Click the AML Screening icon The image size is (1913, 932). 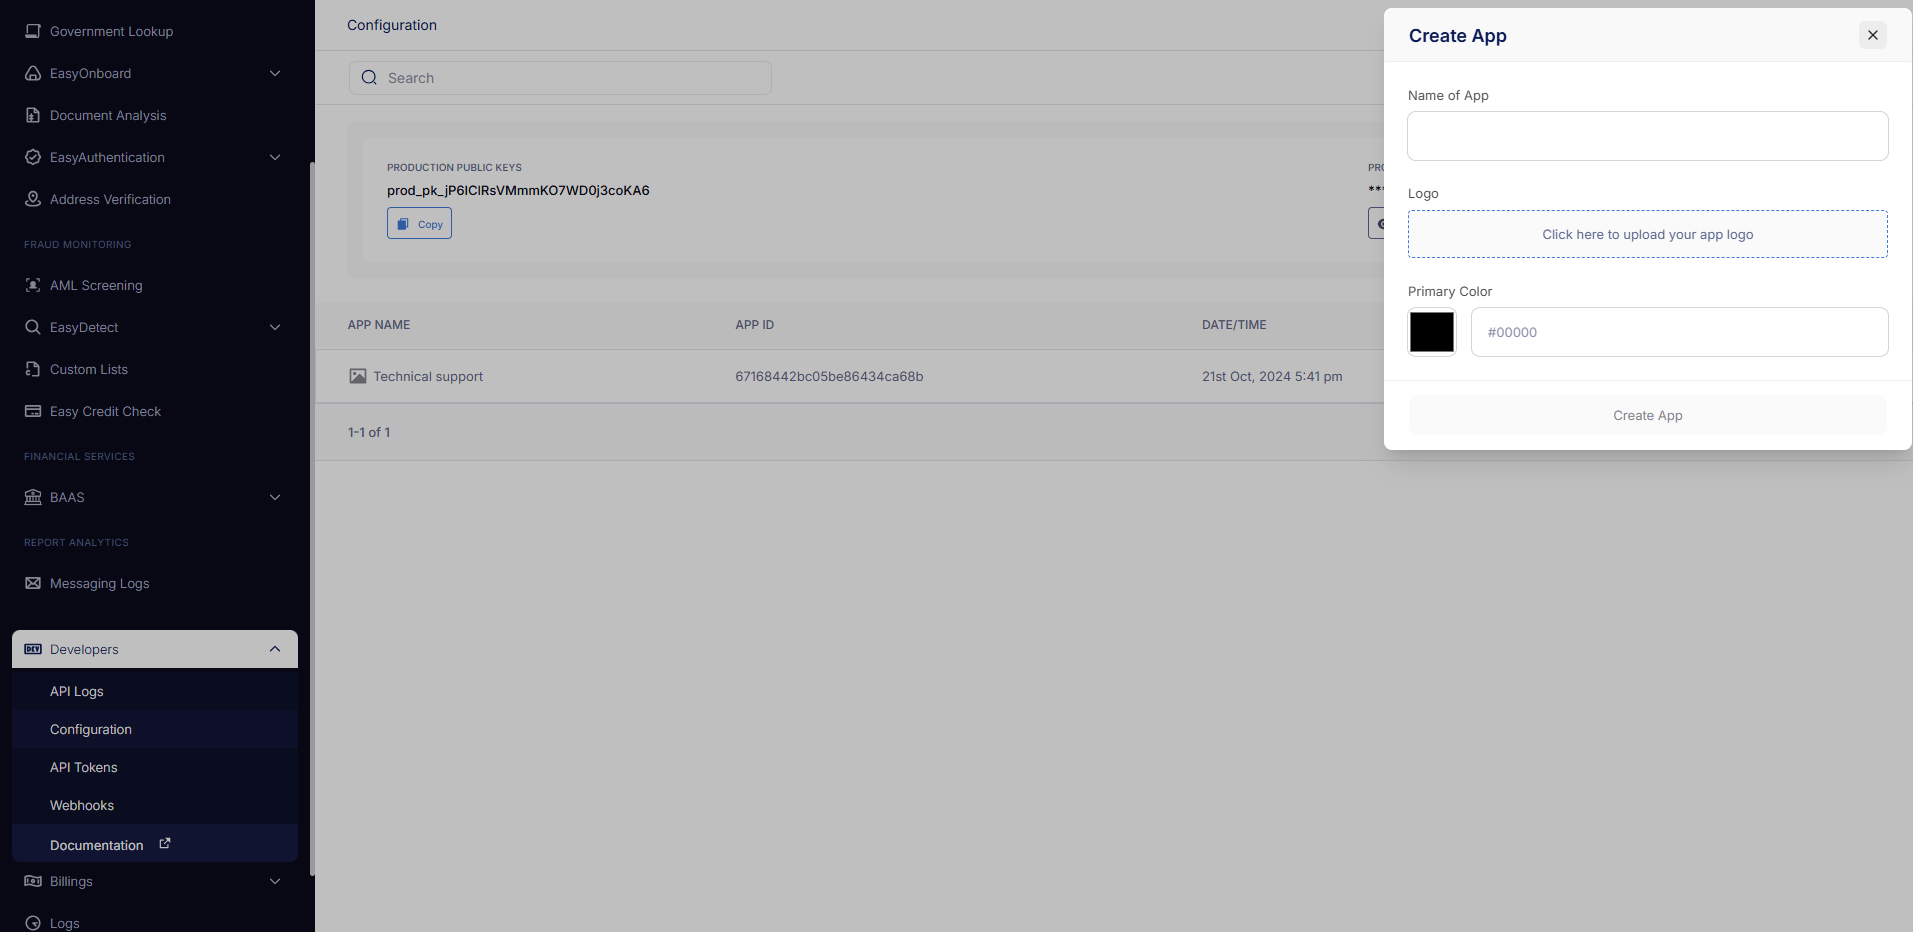[x=33, y=285]
